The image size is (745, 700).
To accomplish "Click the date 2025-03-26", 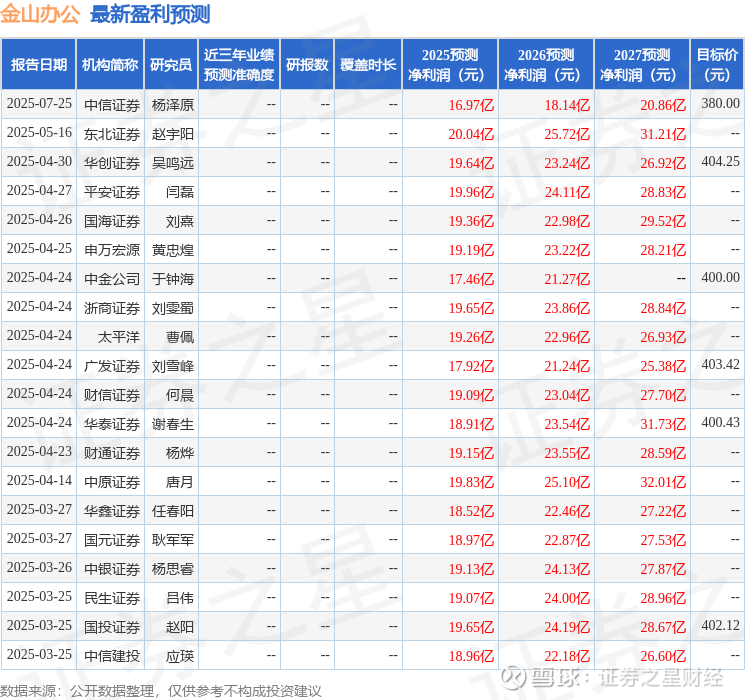I will (x=39, y=567).
